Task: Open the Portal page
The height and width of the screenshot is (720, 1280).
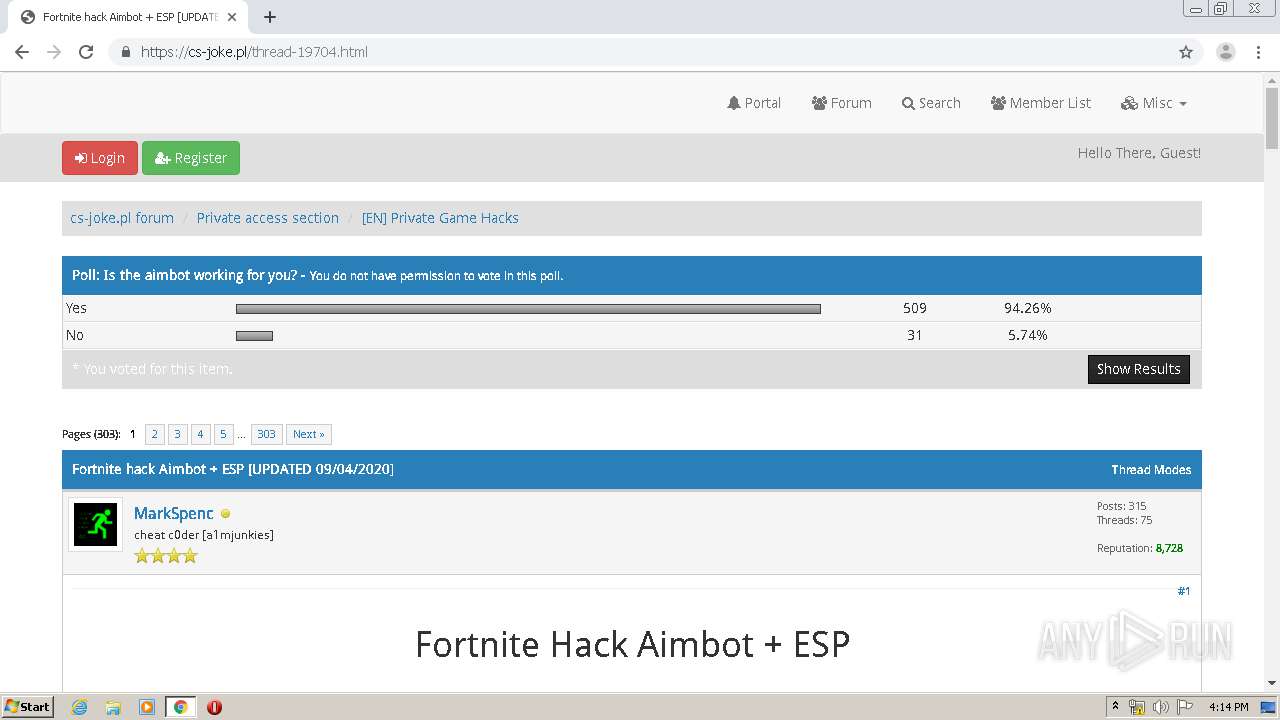Action: tap(754, 103)
